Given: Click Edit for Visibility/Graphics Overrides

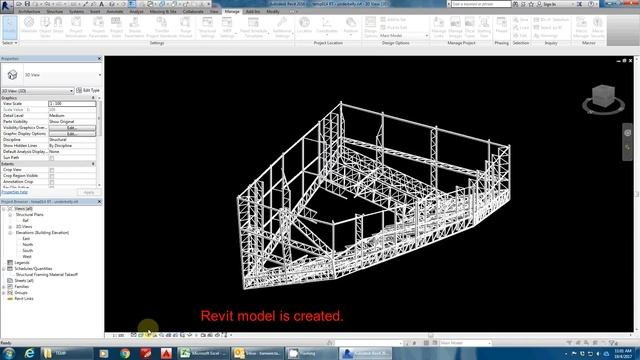Looking at the screenshot, I should point(72,128).
